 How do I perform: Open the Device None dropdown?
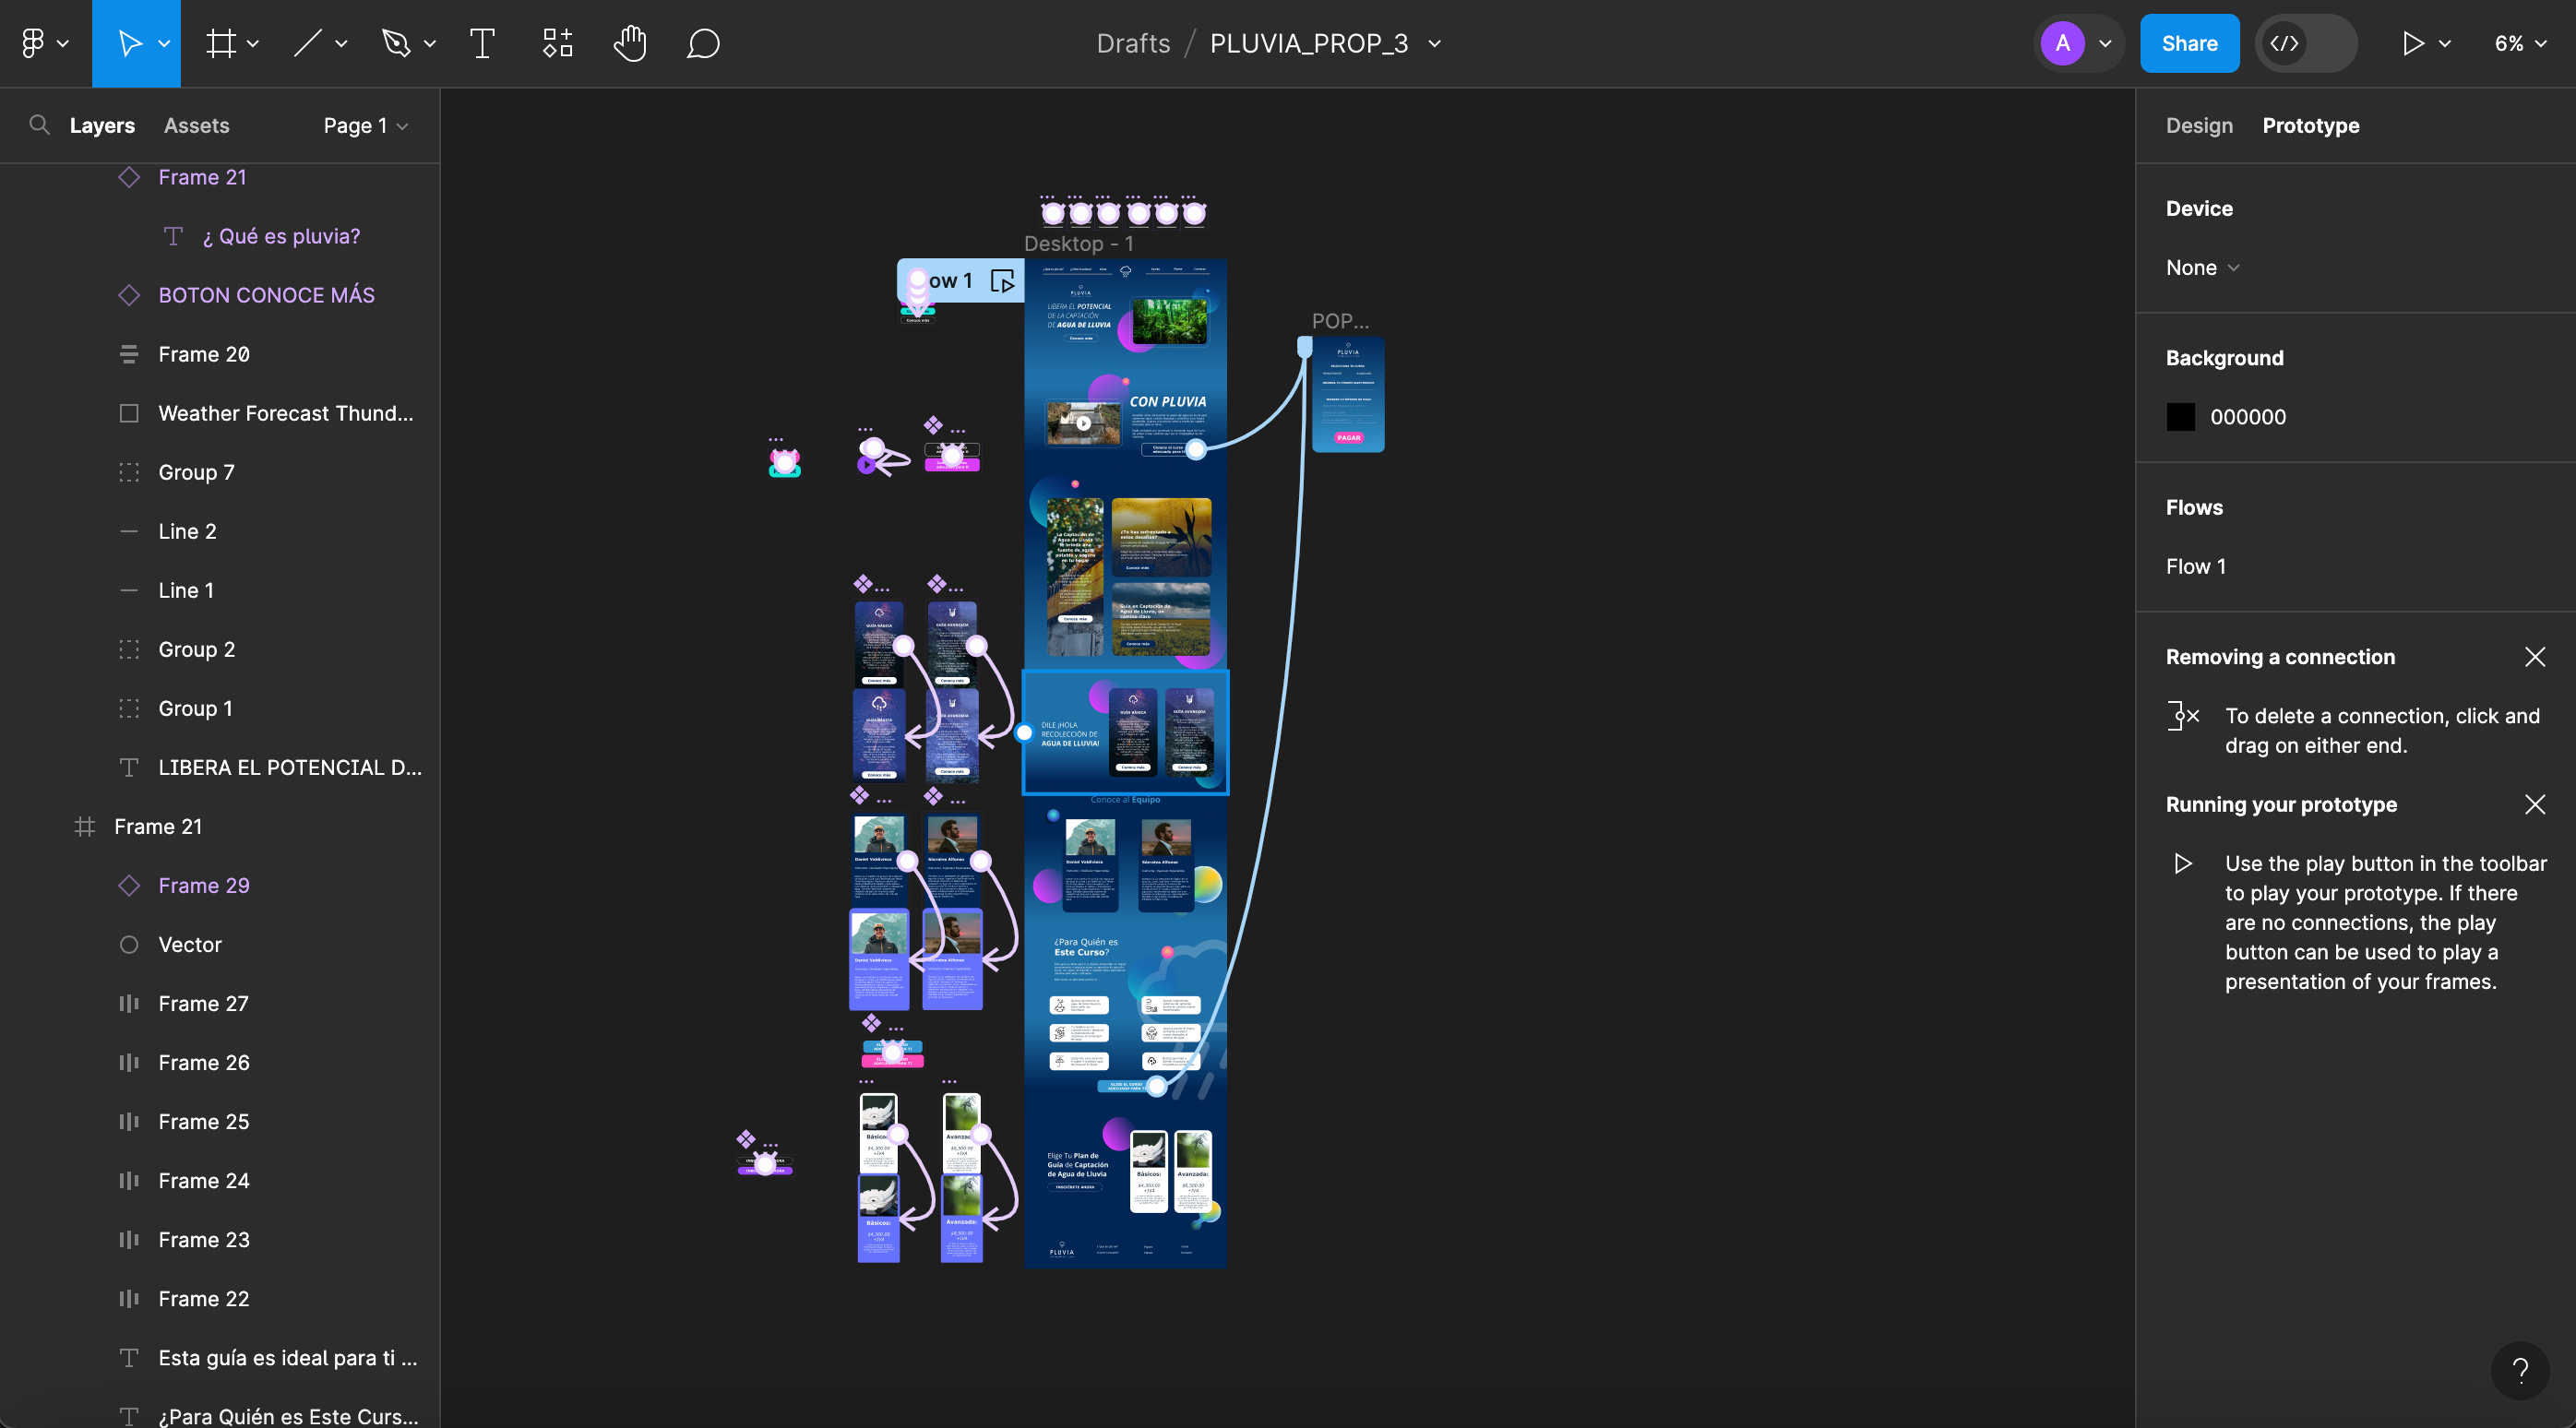(2202, 268)
